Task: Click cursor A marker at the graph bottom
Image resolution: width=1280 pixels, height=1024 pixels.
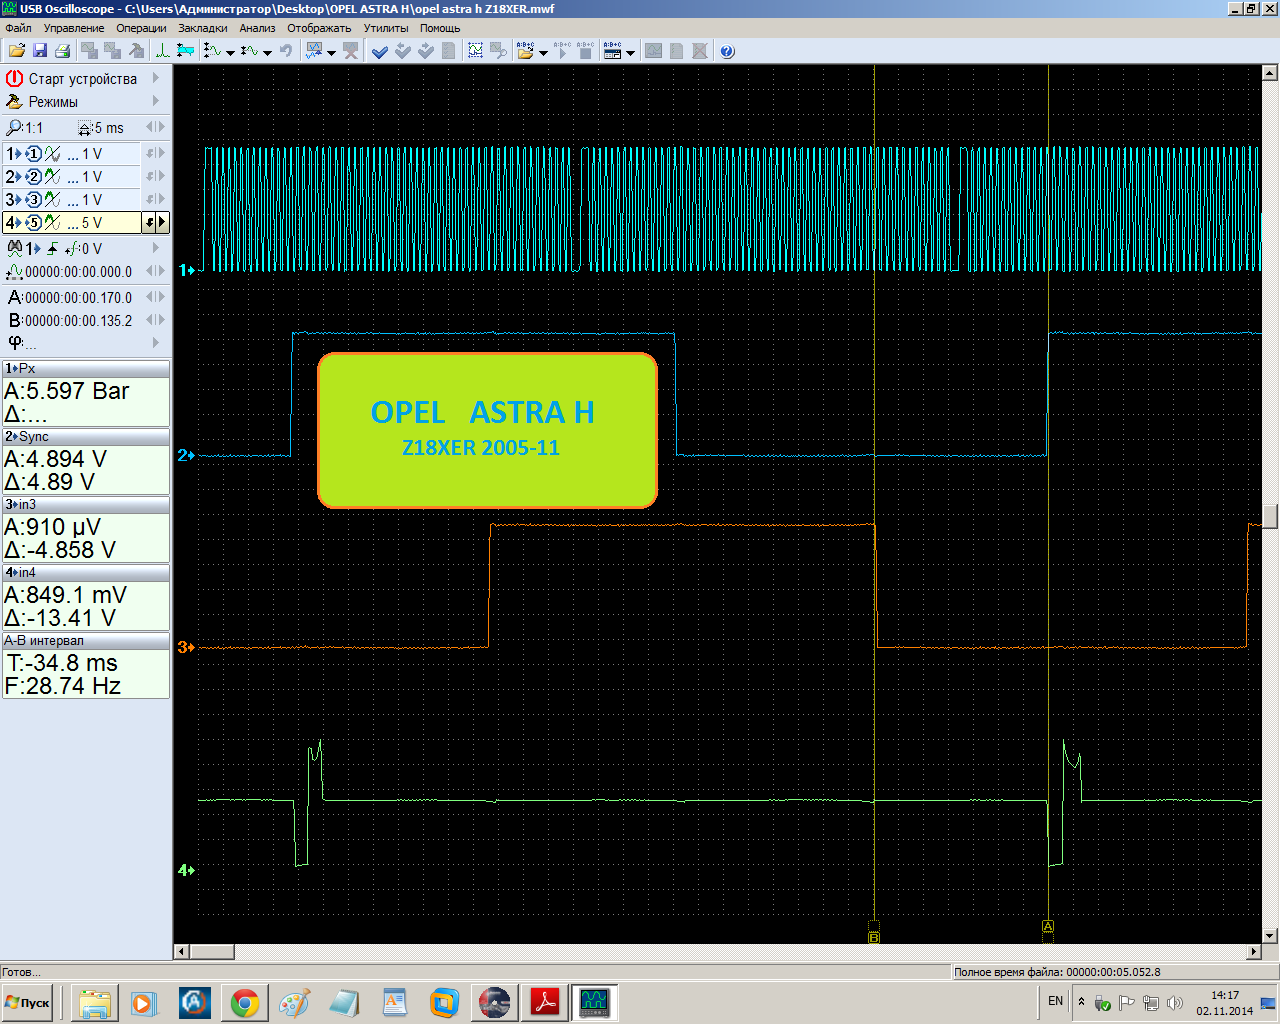Action: tap(1048, 926)
